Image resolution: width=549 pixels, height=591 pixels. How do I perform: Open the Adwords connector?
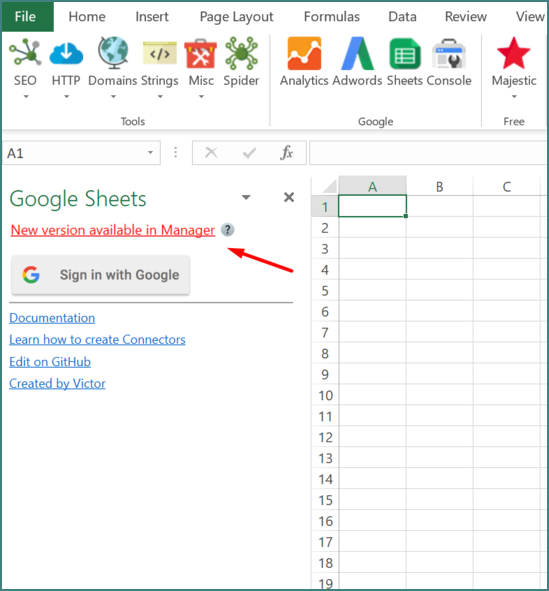pos(357,53)
